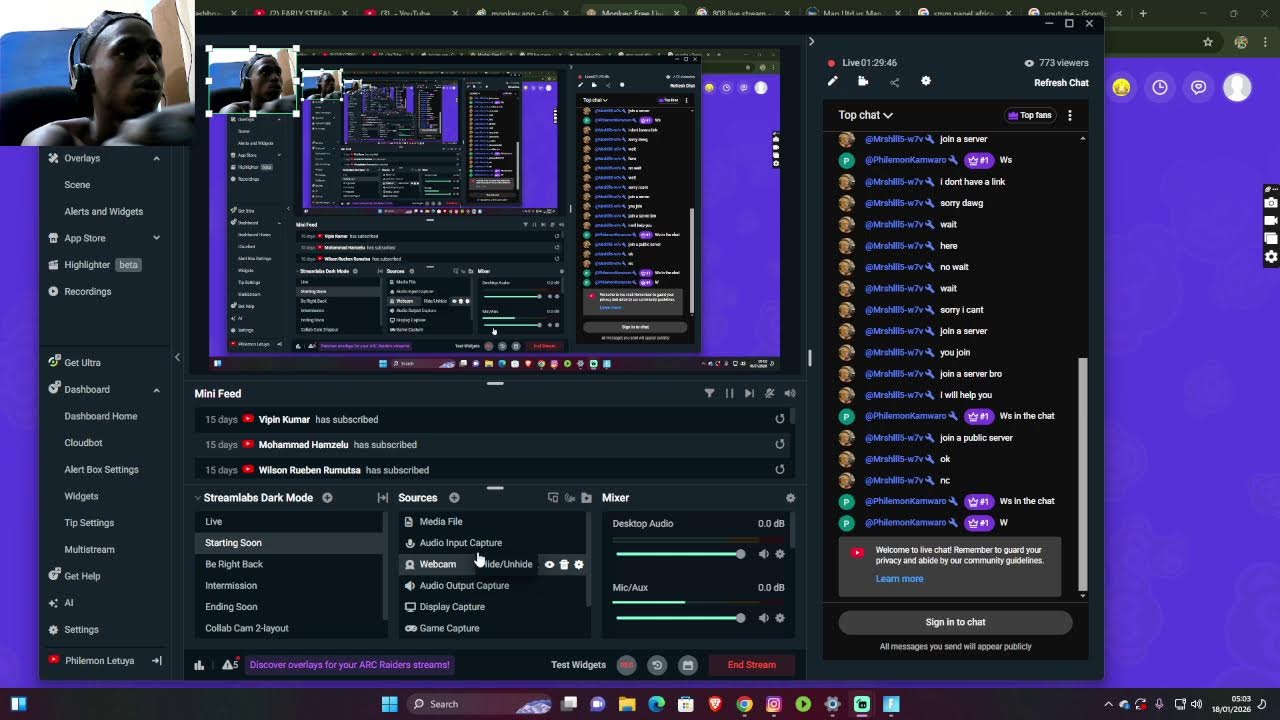Open Webcam source properties gear
1280x720 pixels.
[579, 564]
